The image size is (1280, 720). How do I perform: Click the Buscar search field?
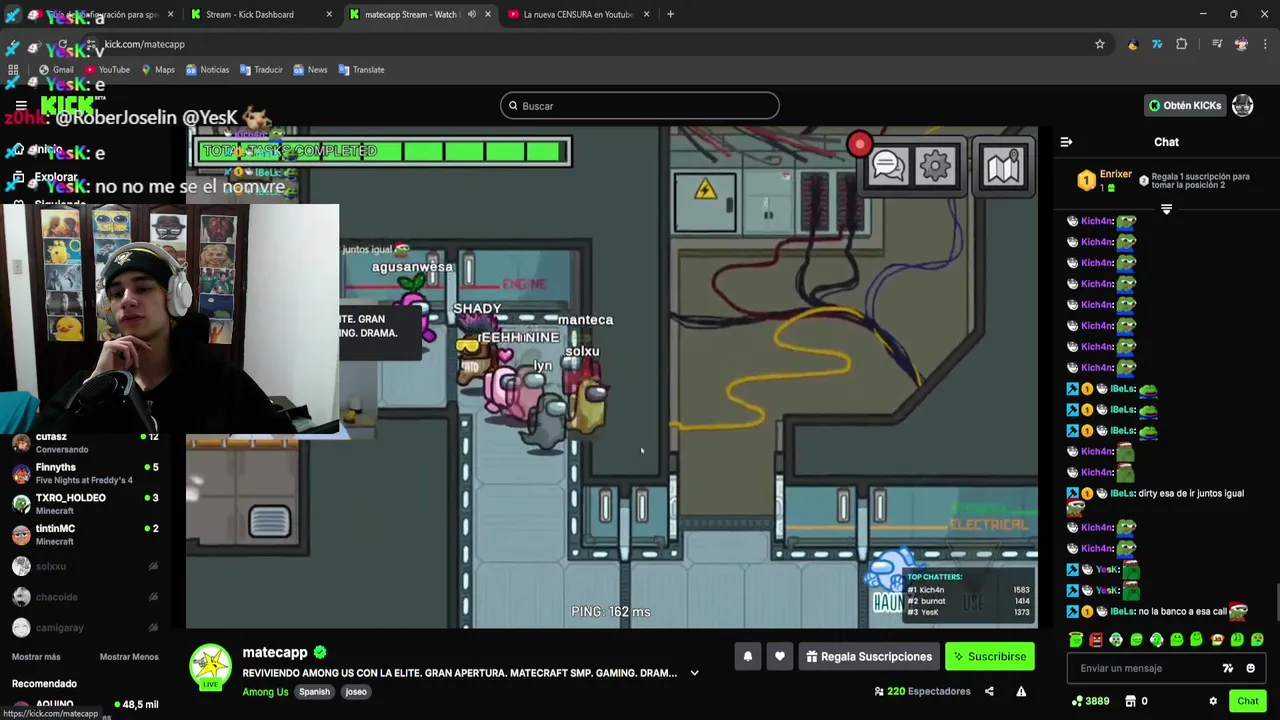pyautogui.click(x=640, y=106)
